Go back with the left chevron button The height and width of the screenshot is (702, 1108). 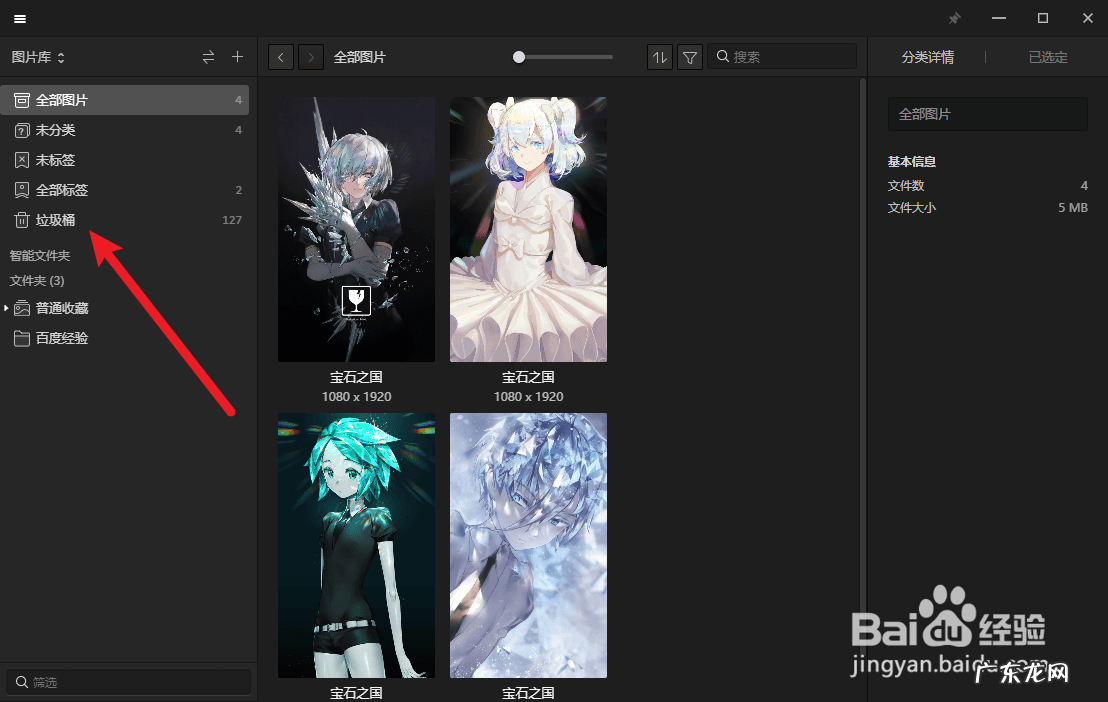pyautogui.click(x=281, y=57)
